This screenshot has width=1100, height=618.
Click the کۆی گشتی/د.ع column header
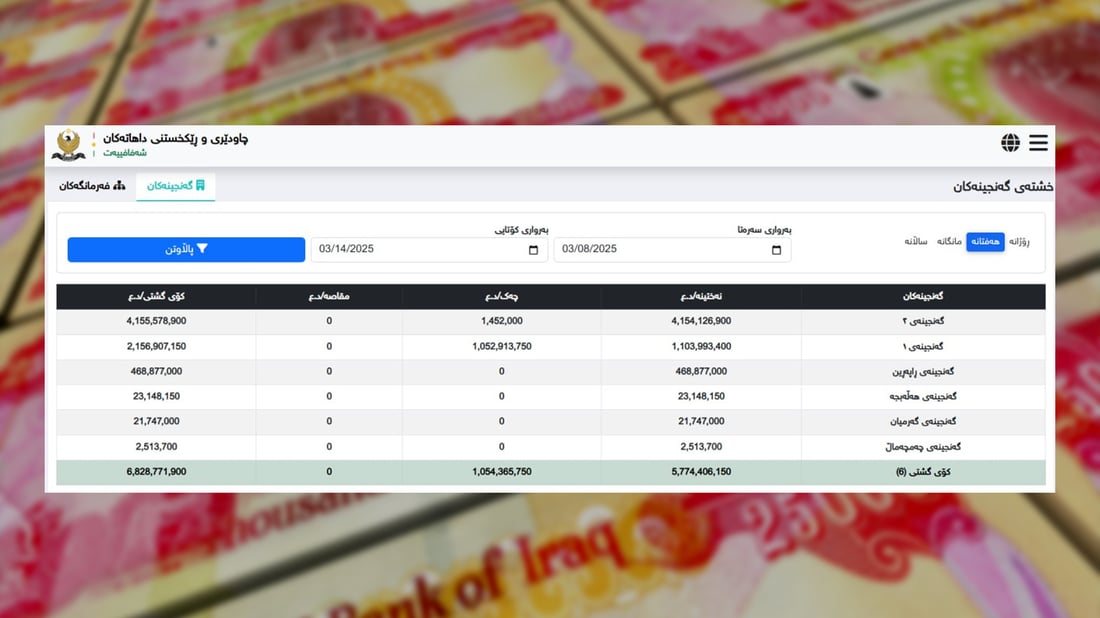click(156, 297)
